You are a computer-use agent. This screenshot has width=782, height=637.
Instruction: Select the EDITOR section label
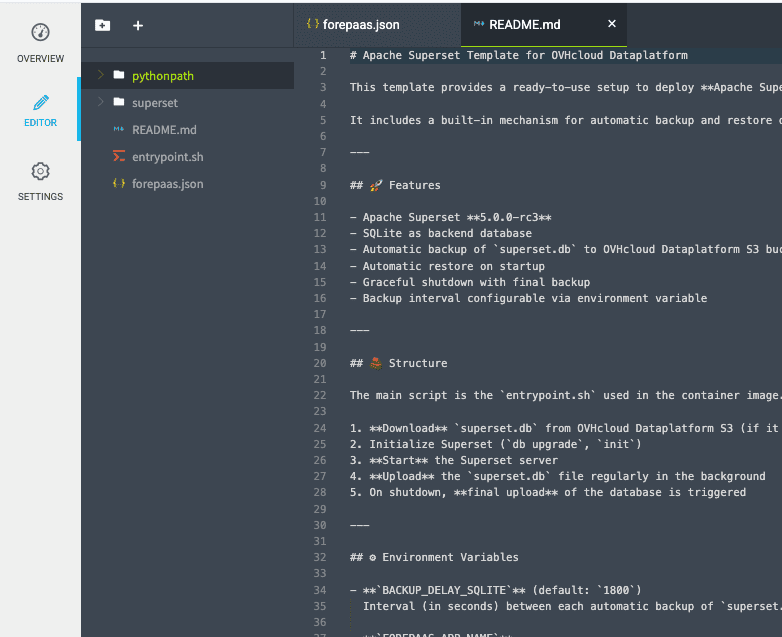[40, 123]
